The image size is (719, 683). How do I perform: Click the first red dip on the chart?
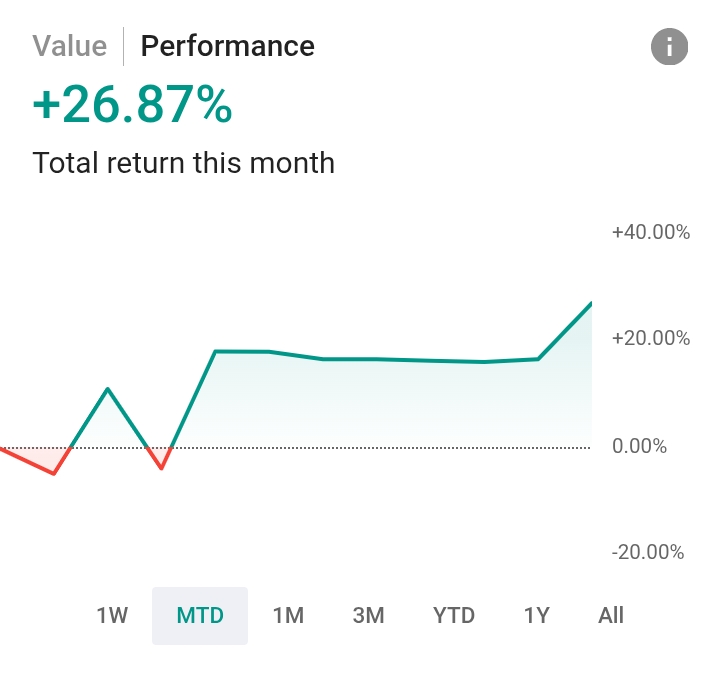pos(54,473)
